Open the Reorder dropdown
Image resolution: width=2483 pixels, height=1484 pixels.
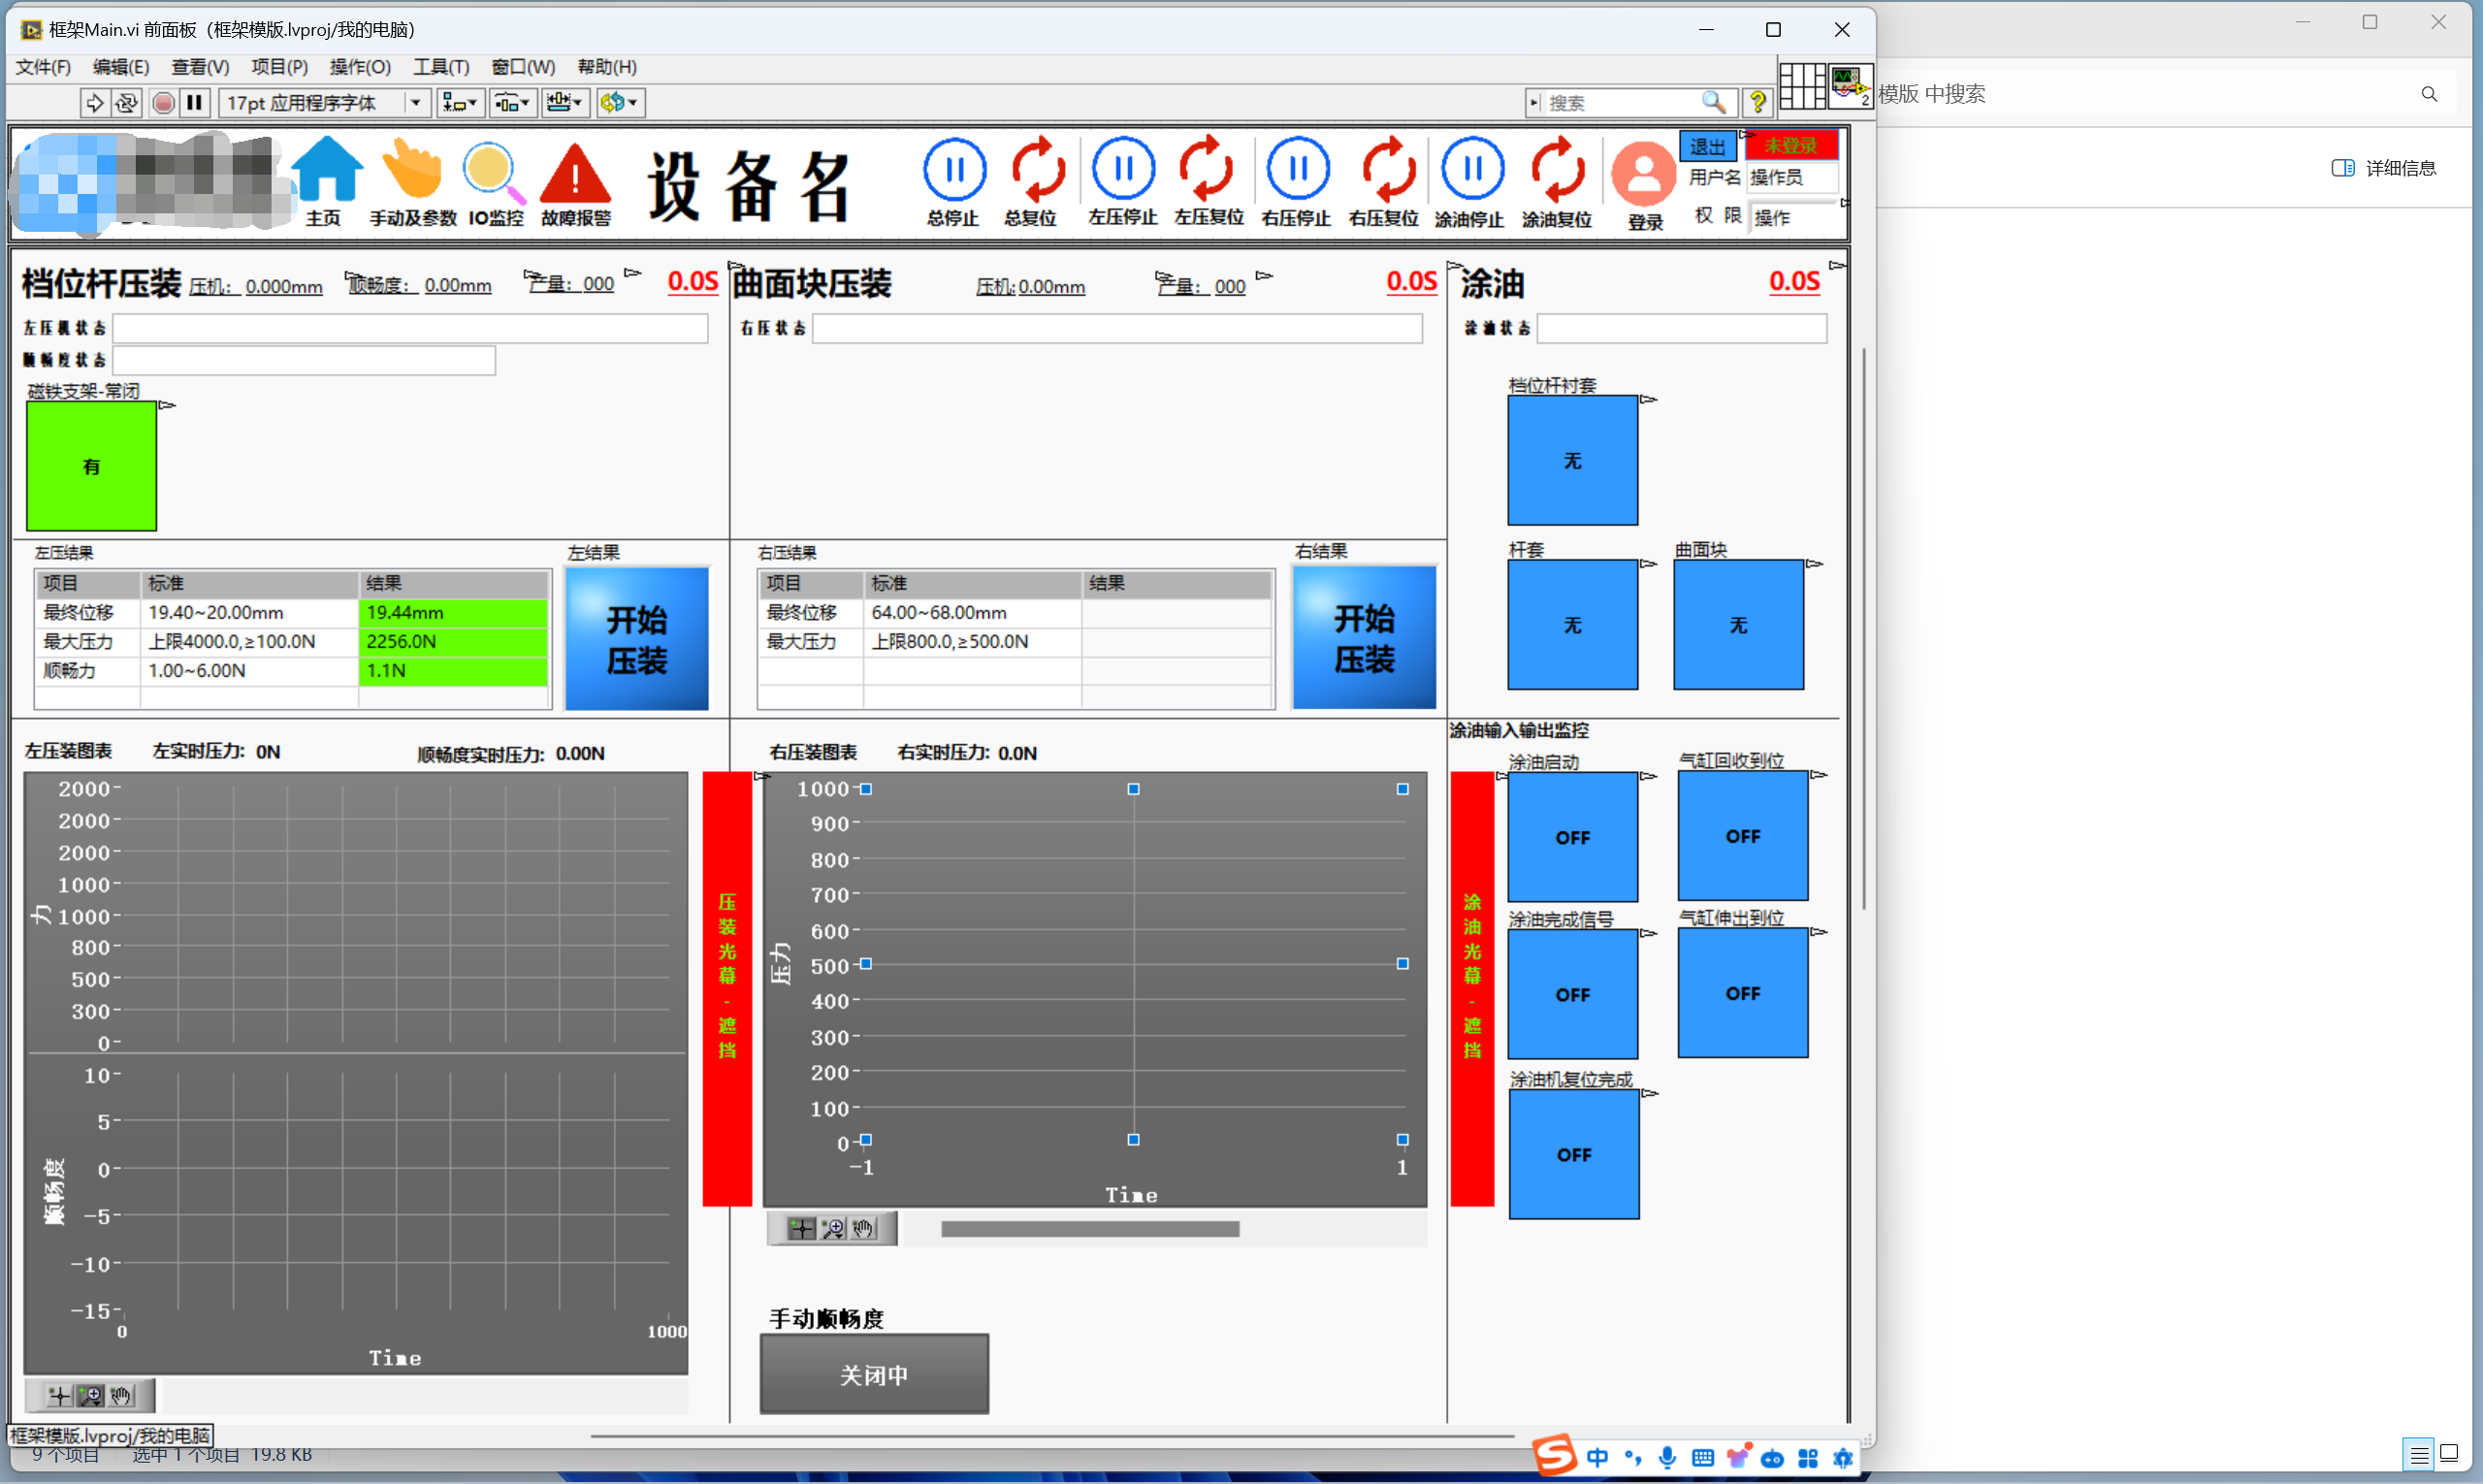[x=620, y=102]
